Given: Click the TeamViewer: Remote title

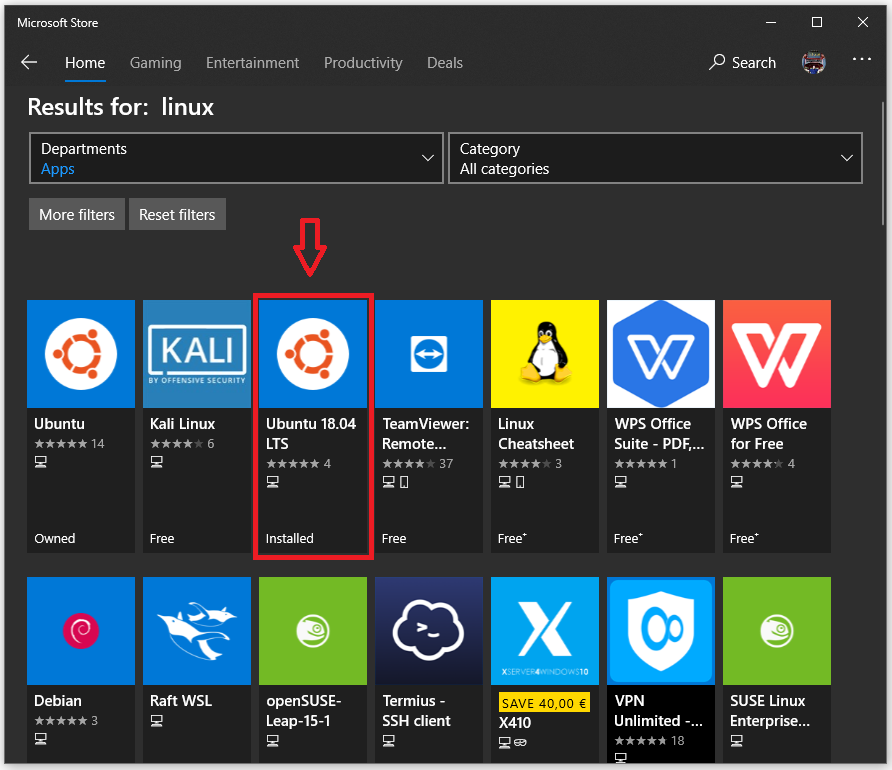Looking at the screenshot, I should click(x=426, y=434).
